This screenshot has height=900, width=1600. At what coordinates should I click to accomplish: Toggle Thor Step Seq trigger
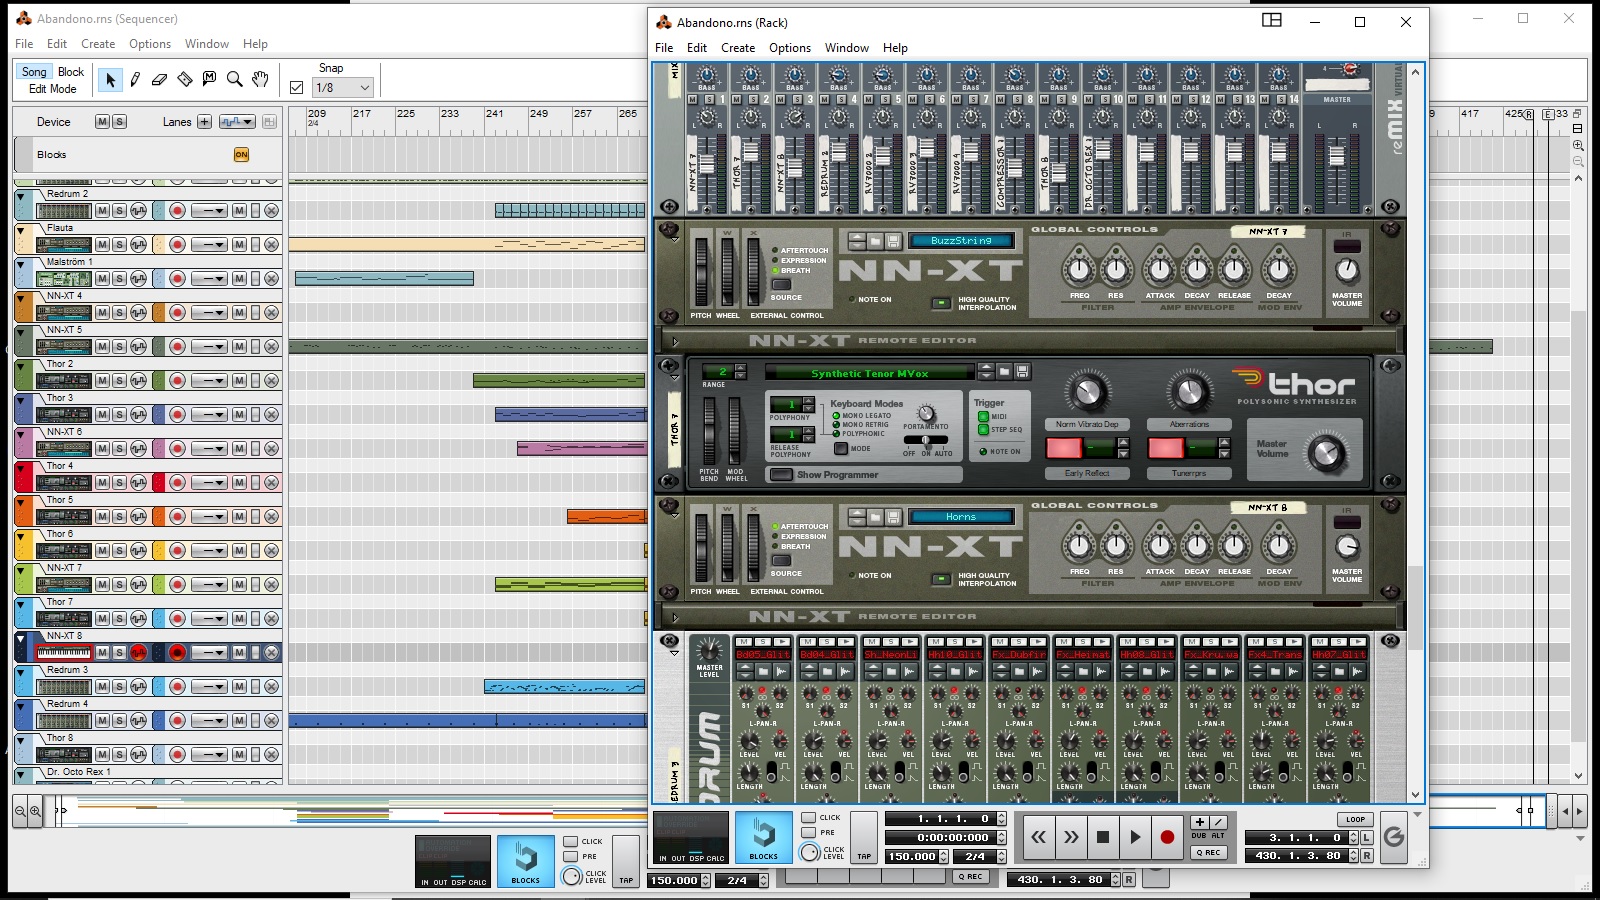coord(983,430)
